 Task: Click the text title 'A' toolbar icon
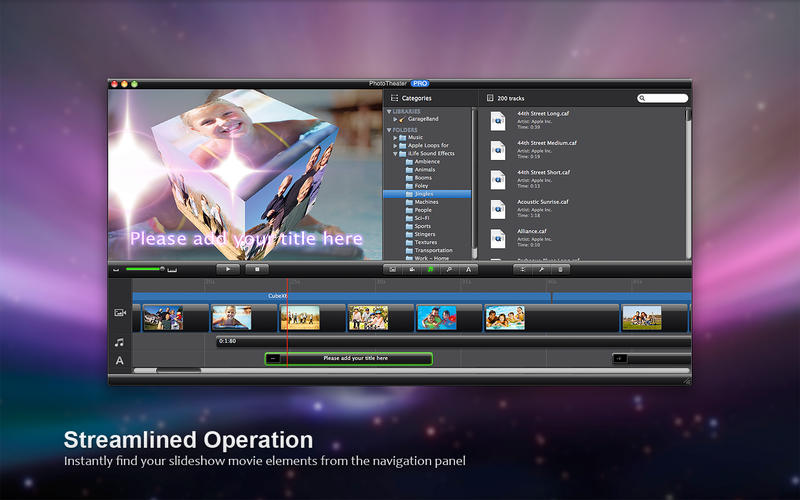point(467,269)
